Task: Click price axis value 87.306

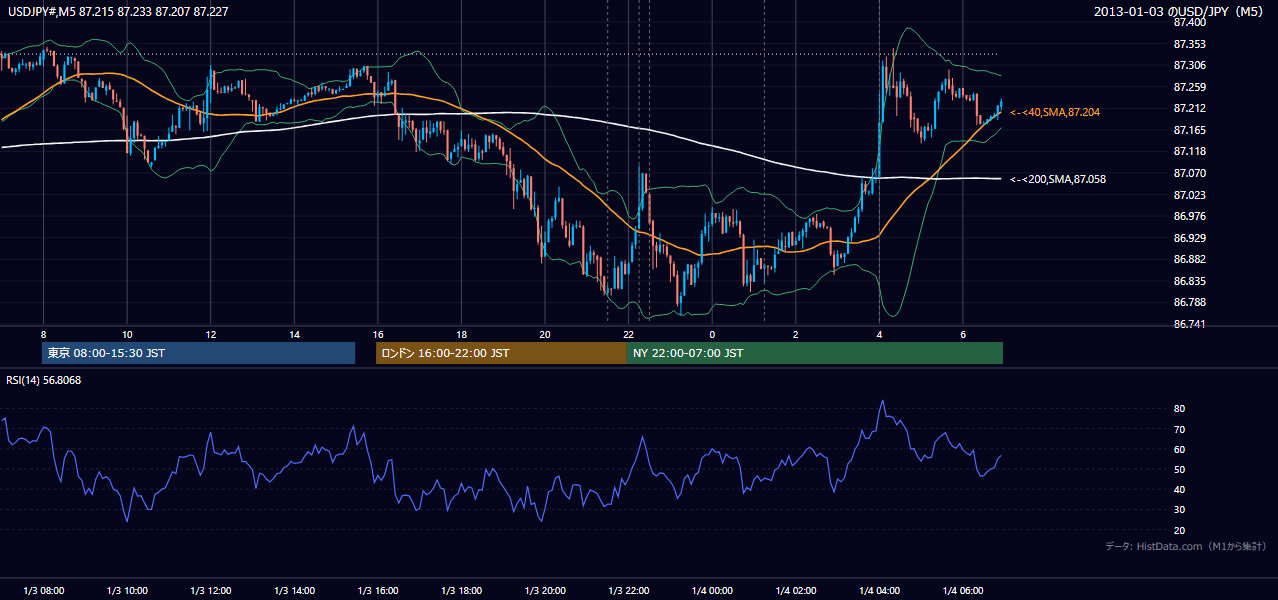Action: point(1189,65)
